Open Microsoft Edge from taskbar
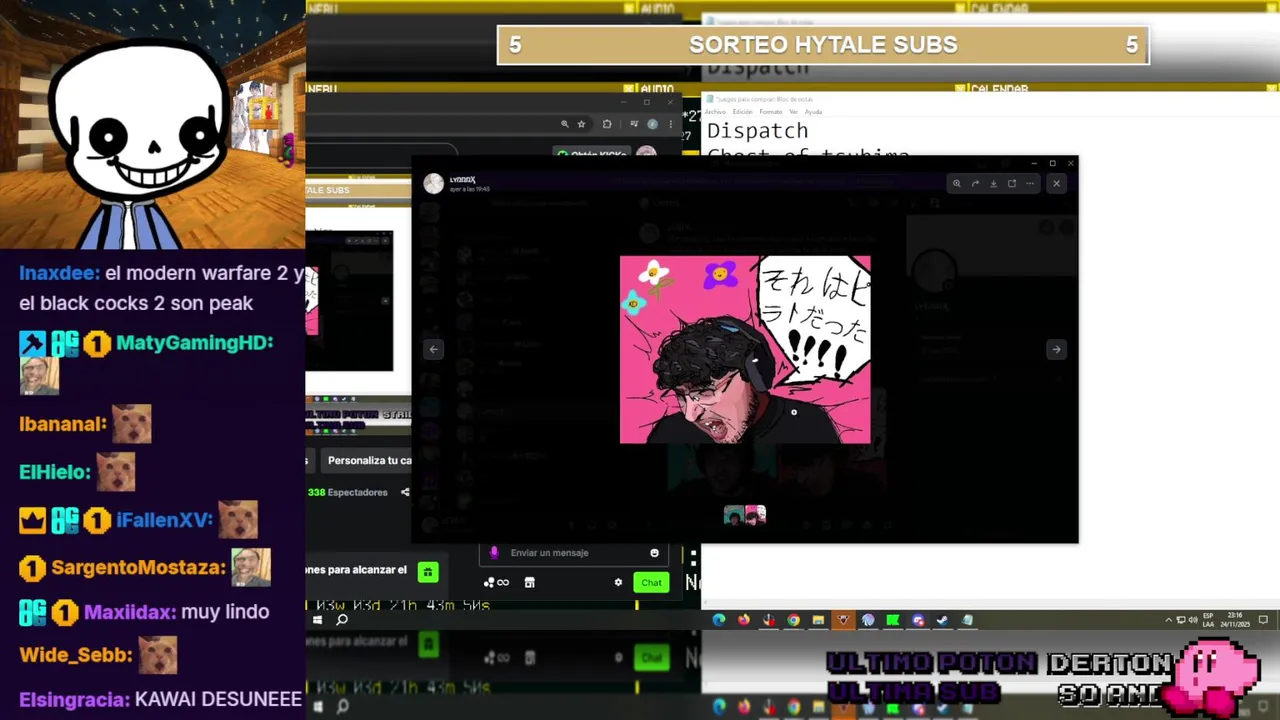The image size is (1280, 720). [719, 620]
